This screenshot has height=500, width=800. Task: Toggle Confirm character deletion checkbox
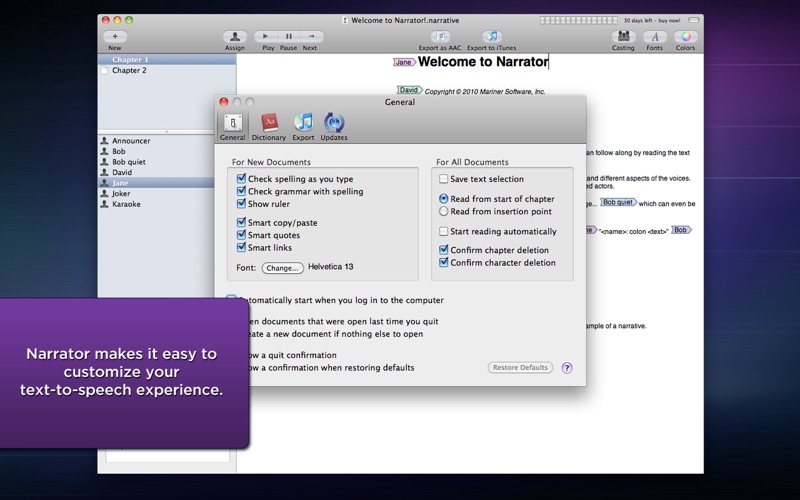tap(443, 262)
